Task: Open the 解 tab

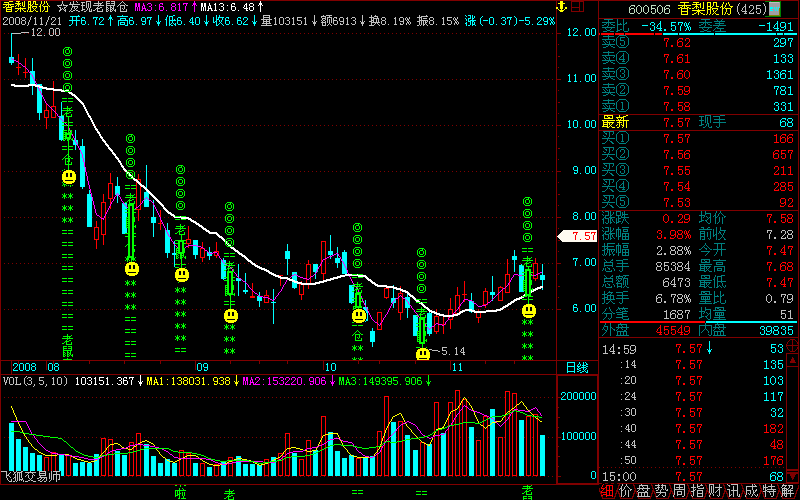Action: [x=788, y=491]
